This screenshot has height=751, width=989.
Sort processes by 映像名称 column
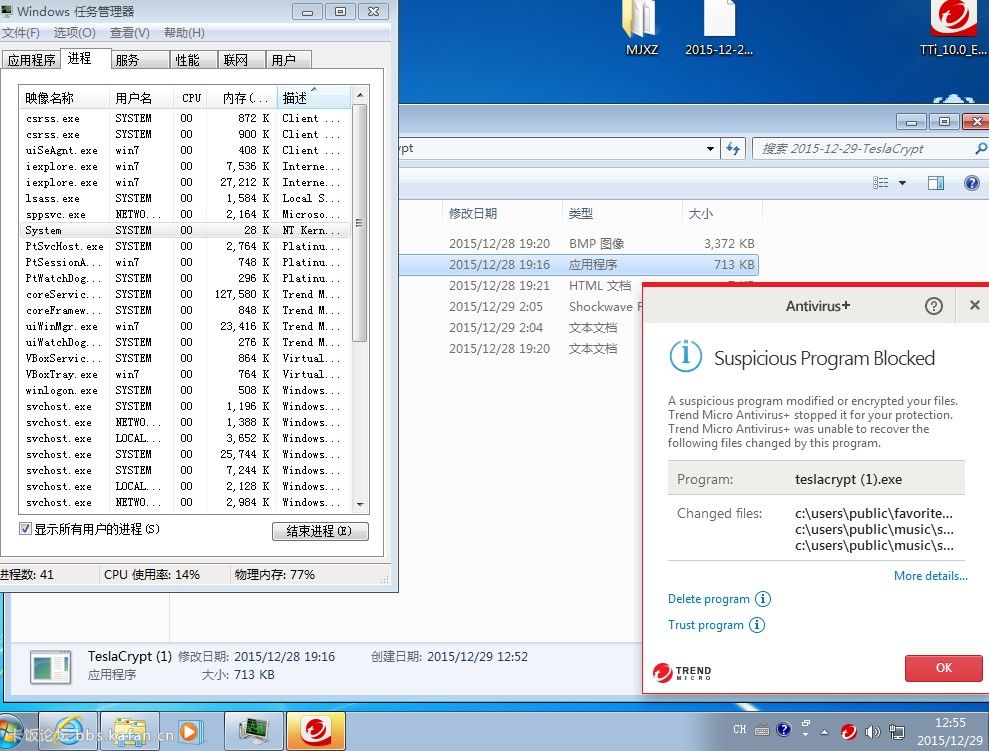(x=64, y=98)
